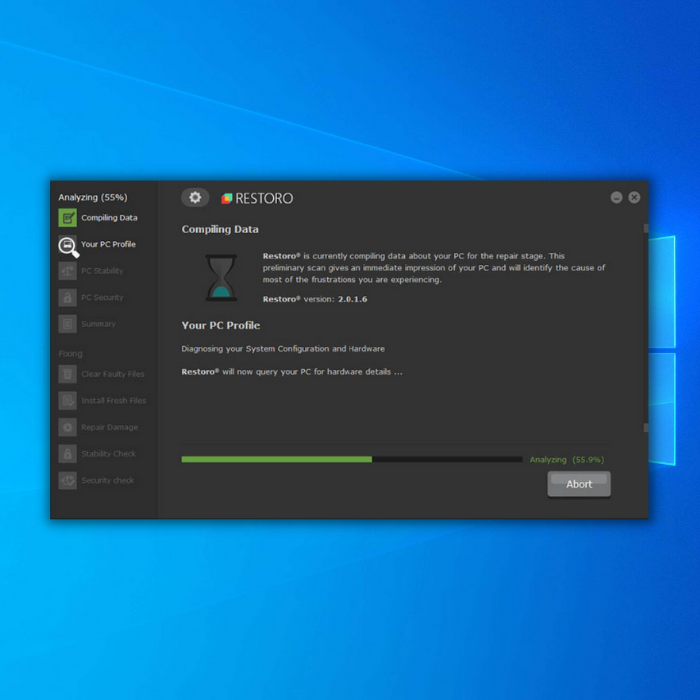The image size is (700, 700).
Task: Abort the analysis scan
Action: tap(579, 484)
